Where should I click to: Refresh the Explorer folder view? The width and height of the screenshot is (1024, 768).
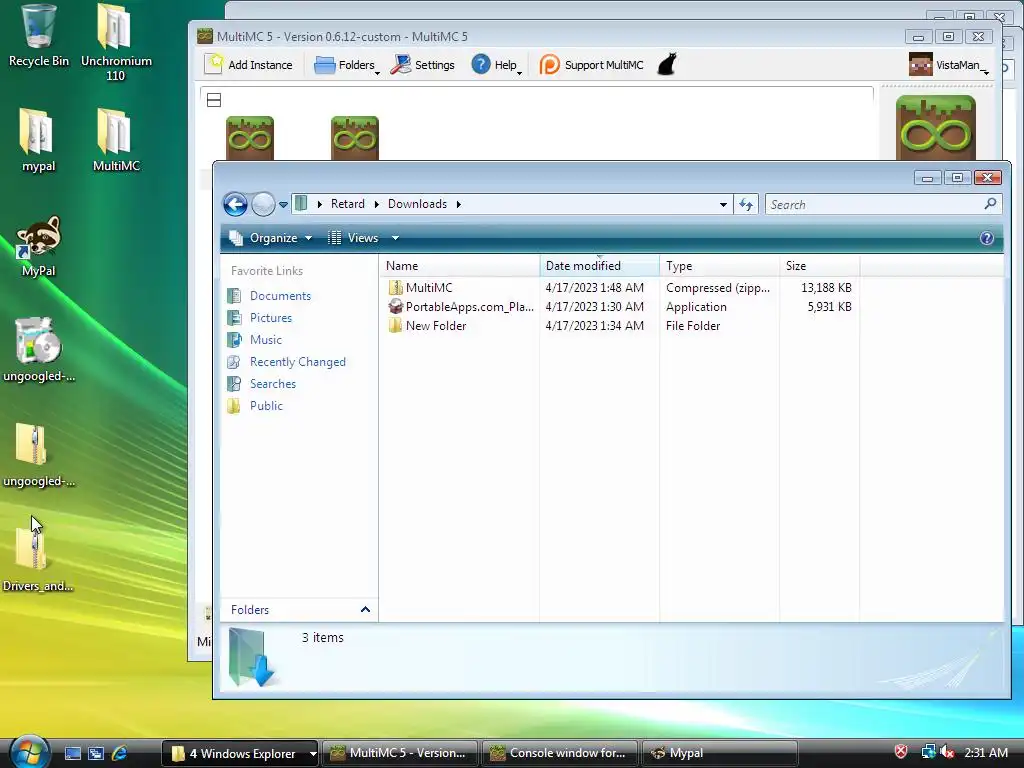pos(746,204)
